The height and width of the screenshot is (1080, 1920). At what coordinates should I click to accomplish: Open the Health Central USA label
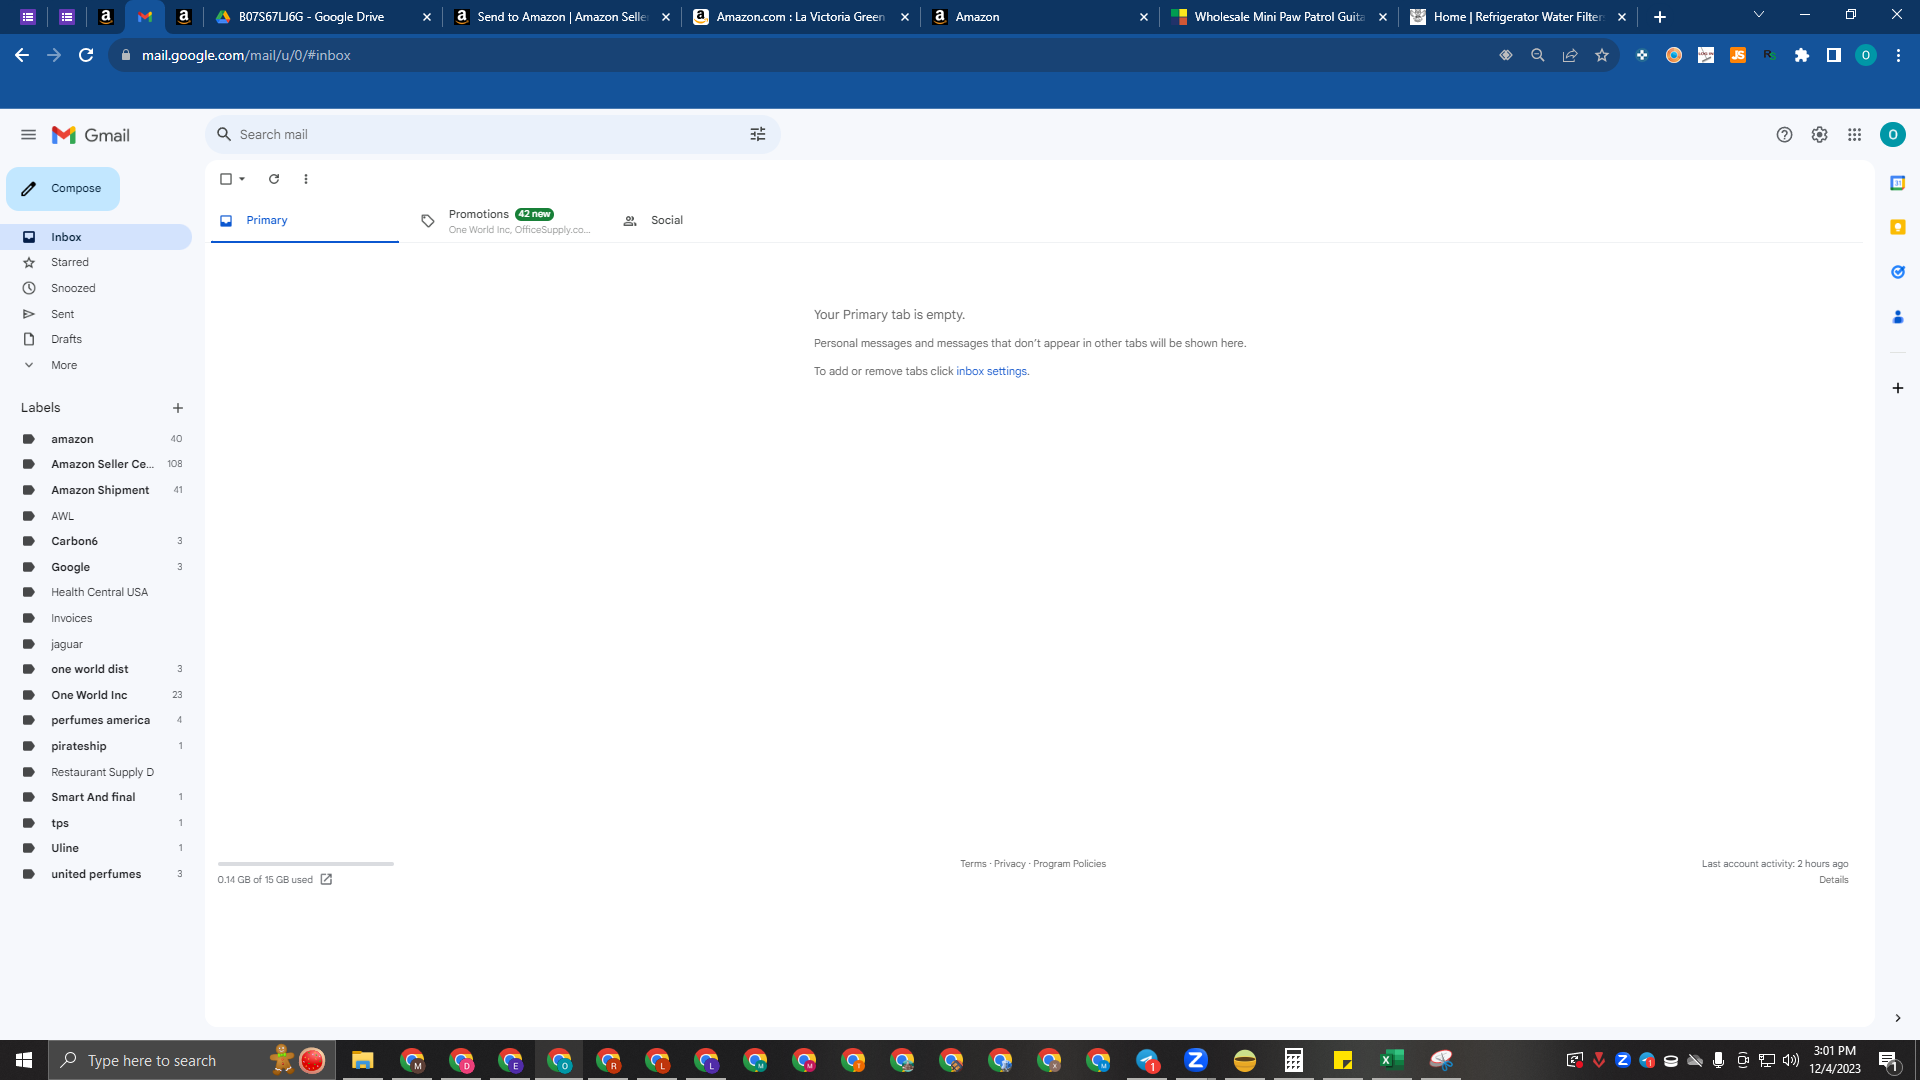click(96, 593)
